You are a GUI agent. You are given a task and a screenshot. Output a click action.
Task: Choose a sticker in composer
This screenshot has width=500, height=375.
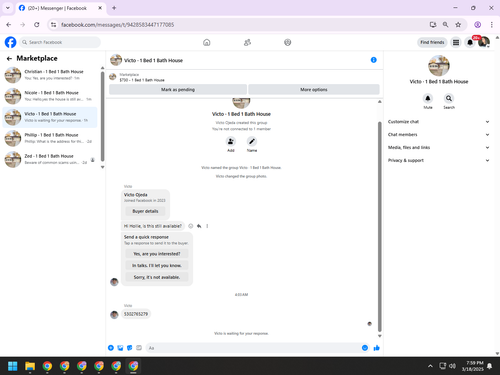(x=130, y=348)
